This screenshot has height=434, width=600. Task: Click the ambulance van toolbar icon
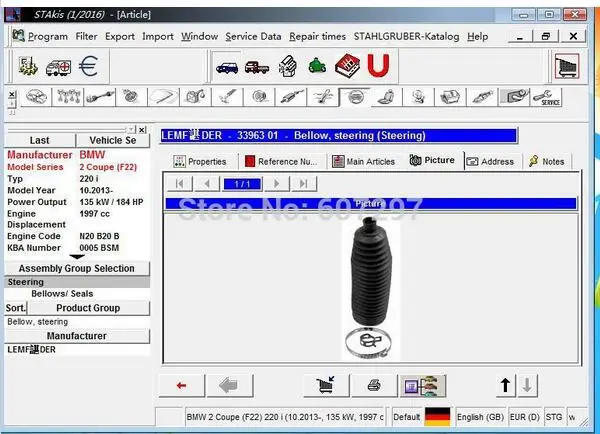(58, 67)
